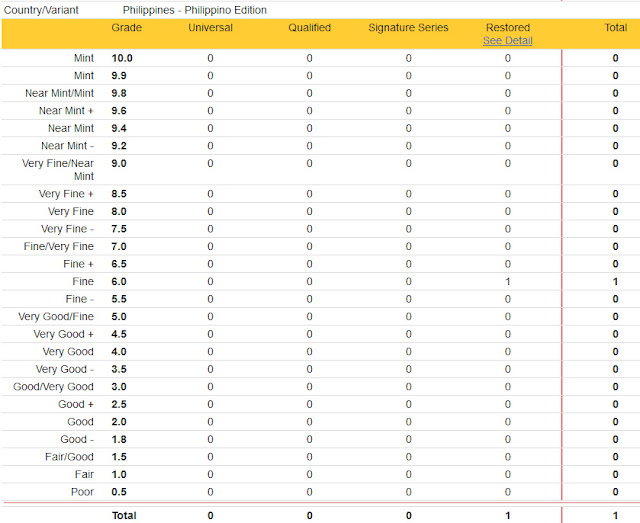Click the Country/Variant label
Viewport: 640px width, 523px height.
click(41, 10)
